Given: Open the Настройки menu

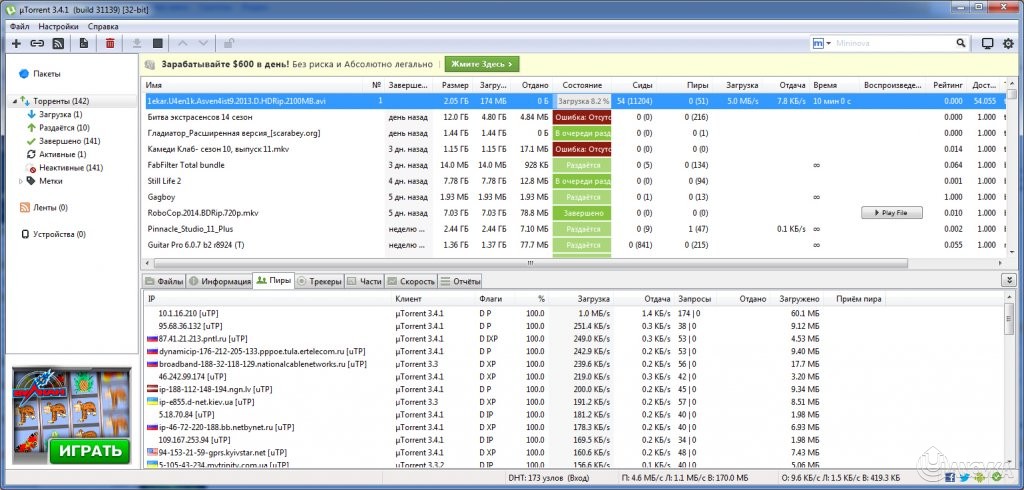Looking at the screenshot, I should (59, 26).
